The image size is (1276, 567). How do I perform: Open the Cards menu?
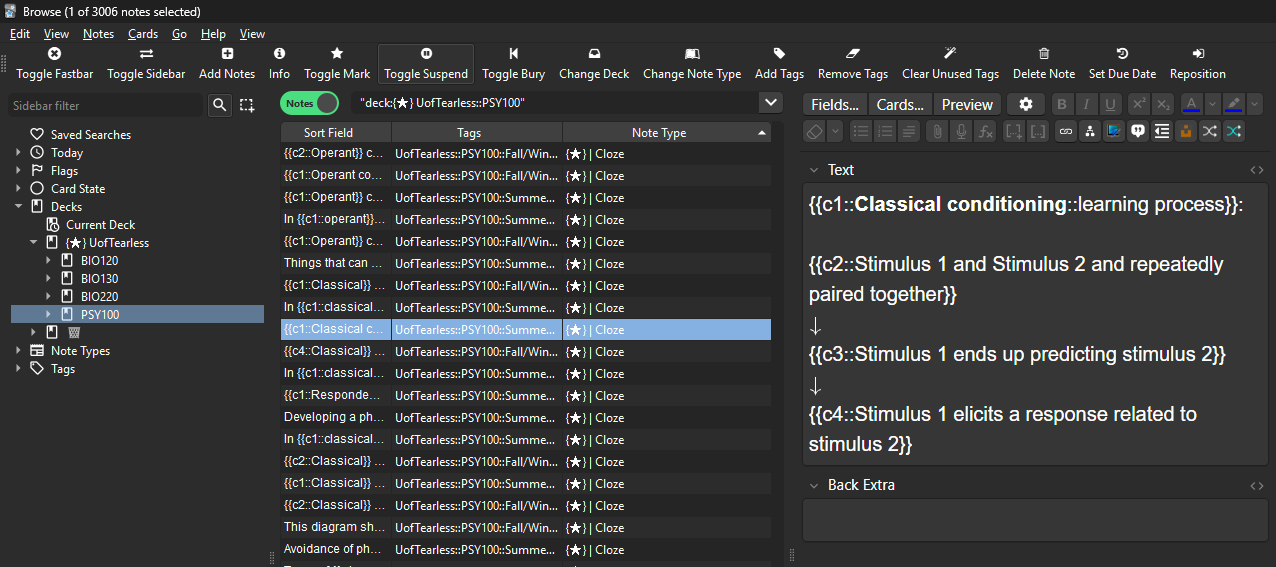click(x=143, y=34)
